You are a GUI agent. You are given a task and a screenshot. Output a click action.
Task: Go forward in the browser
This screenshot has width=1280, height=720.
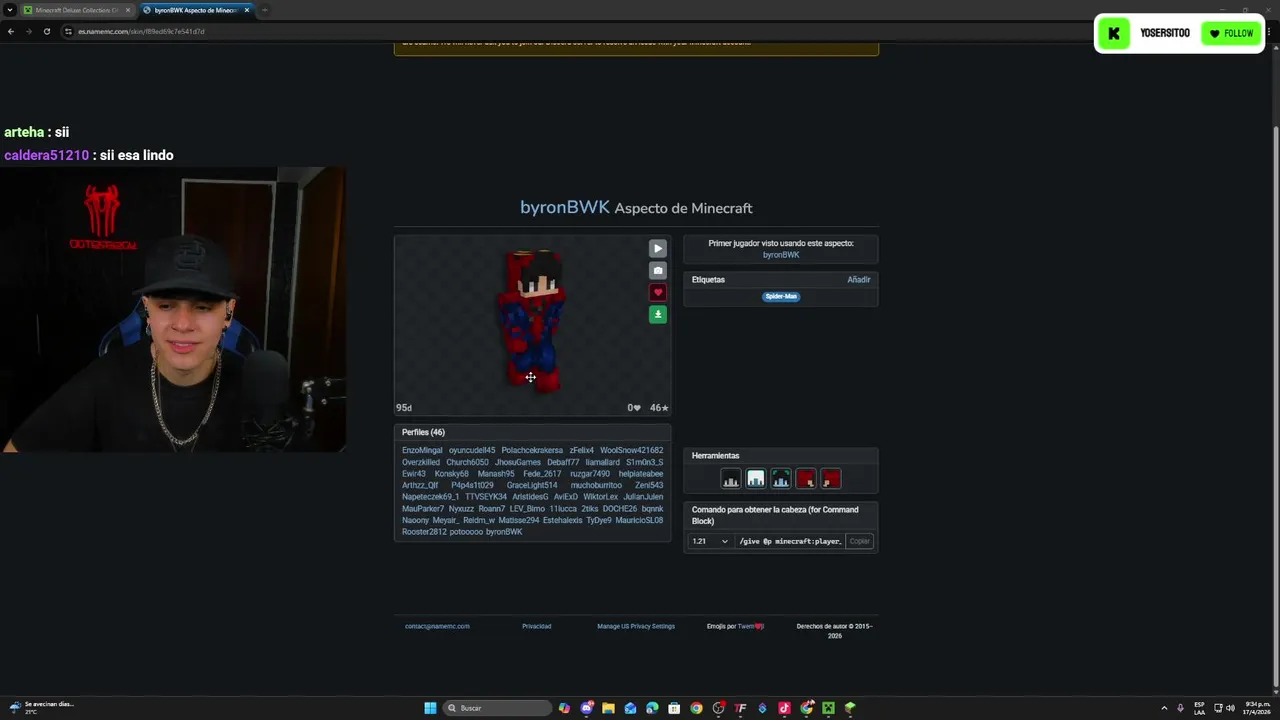click(29, 31)
